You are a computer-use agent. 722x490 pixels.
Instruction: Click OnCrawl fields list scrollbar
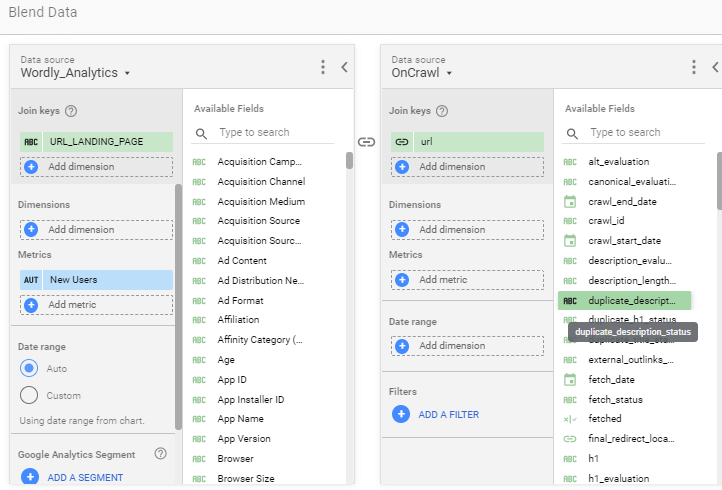point(720,181)
